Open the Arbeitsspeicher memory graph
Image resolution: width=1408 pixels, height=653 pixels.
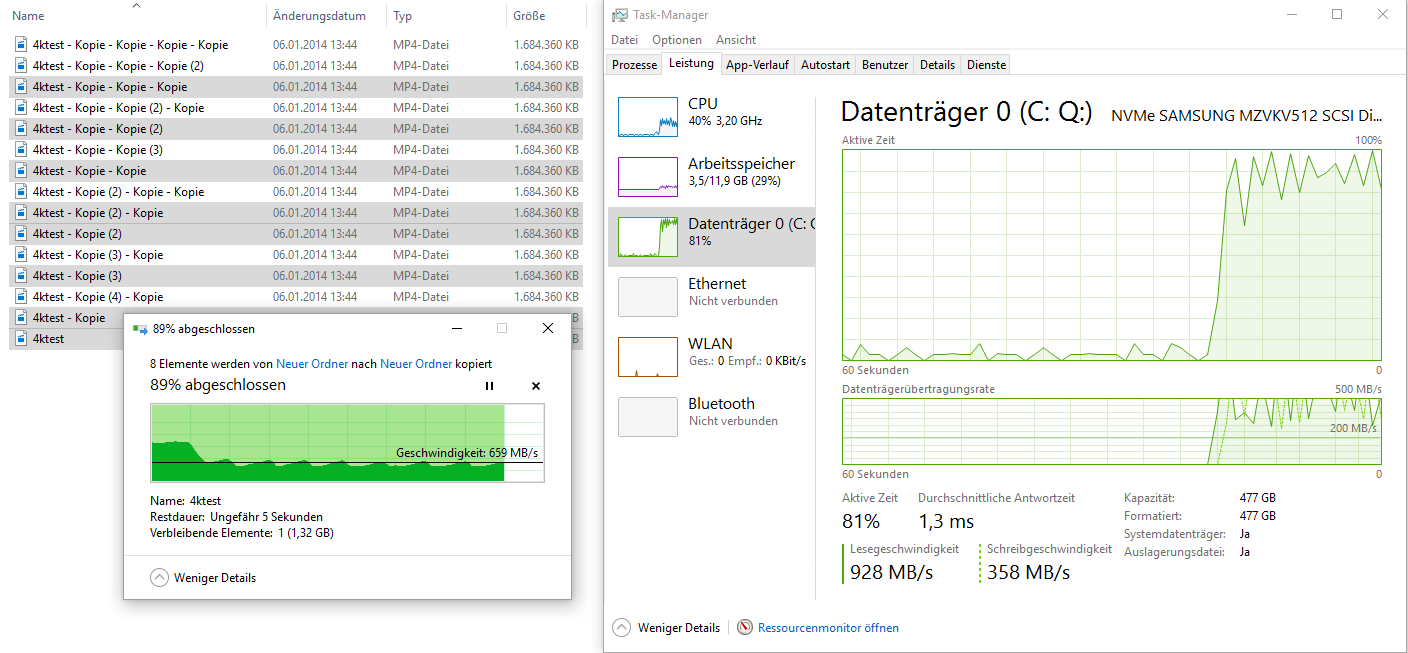[x=648, y=176]
